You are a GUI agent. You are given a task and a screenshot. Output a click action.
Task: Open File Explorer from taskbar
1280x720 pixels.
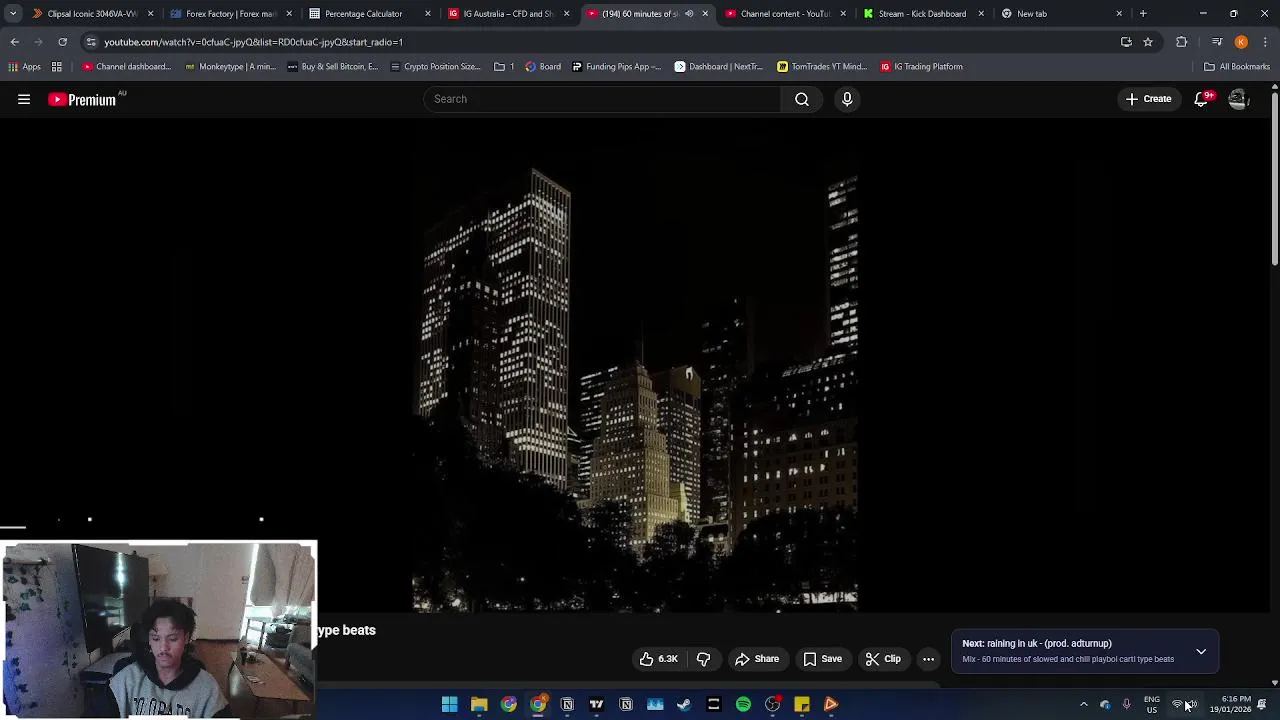tap(479, 705)
